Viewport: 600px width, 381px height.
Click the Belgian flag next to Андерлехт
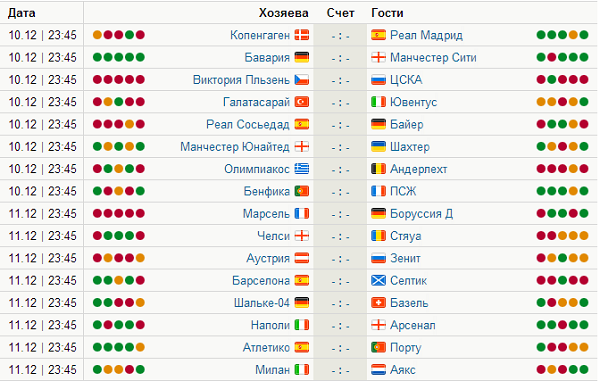(x=378, y=169)
